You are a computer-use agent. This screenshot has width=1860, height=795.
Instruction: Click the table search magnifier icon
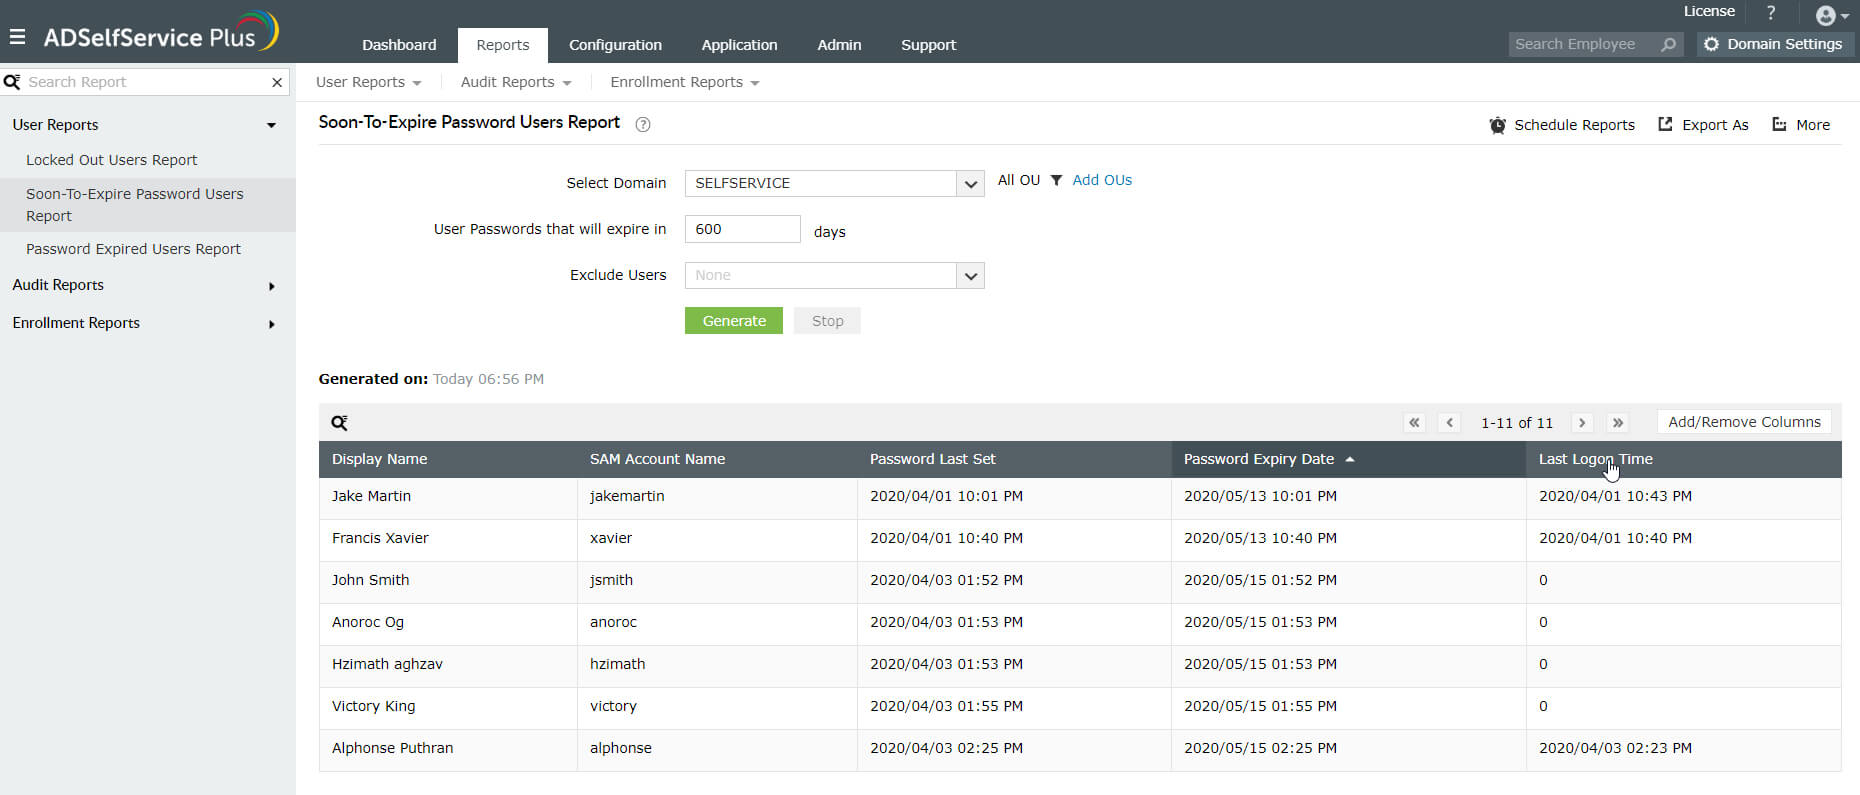click(x=340, y=423)
